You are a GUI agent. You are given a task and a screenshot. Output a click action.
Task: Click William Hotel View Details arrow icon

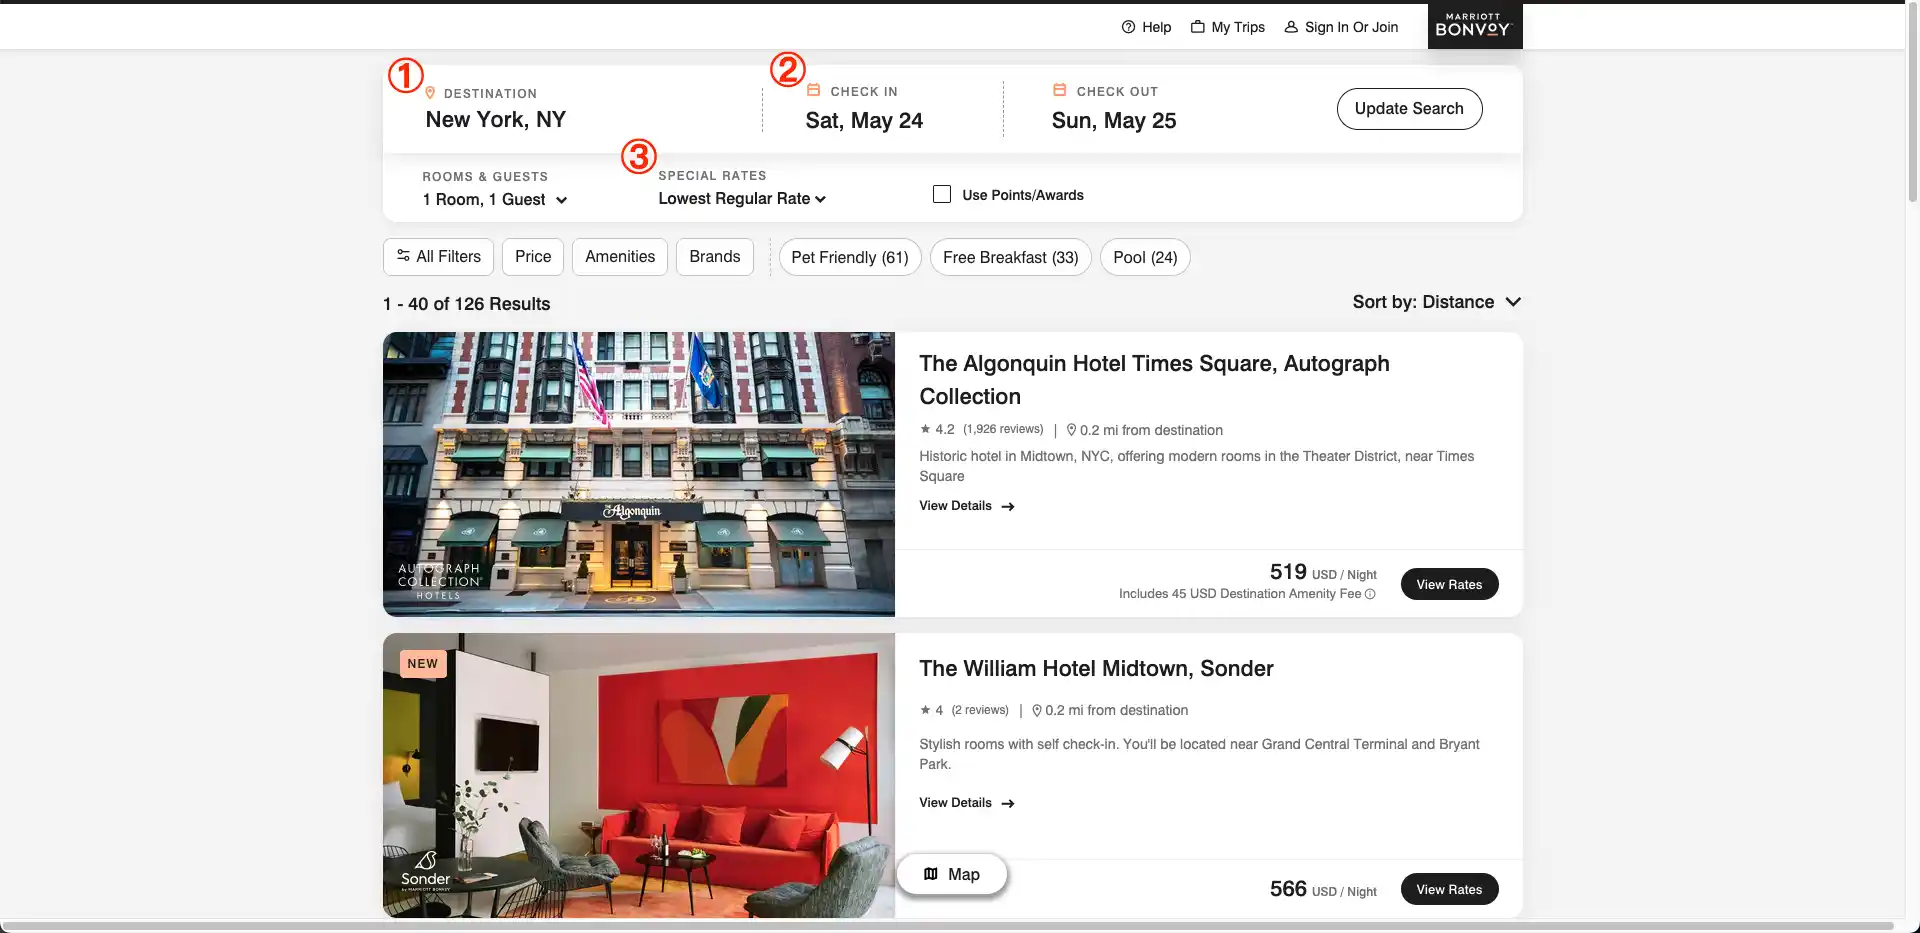point(1008,804)
